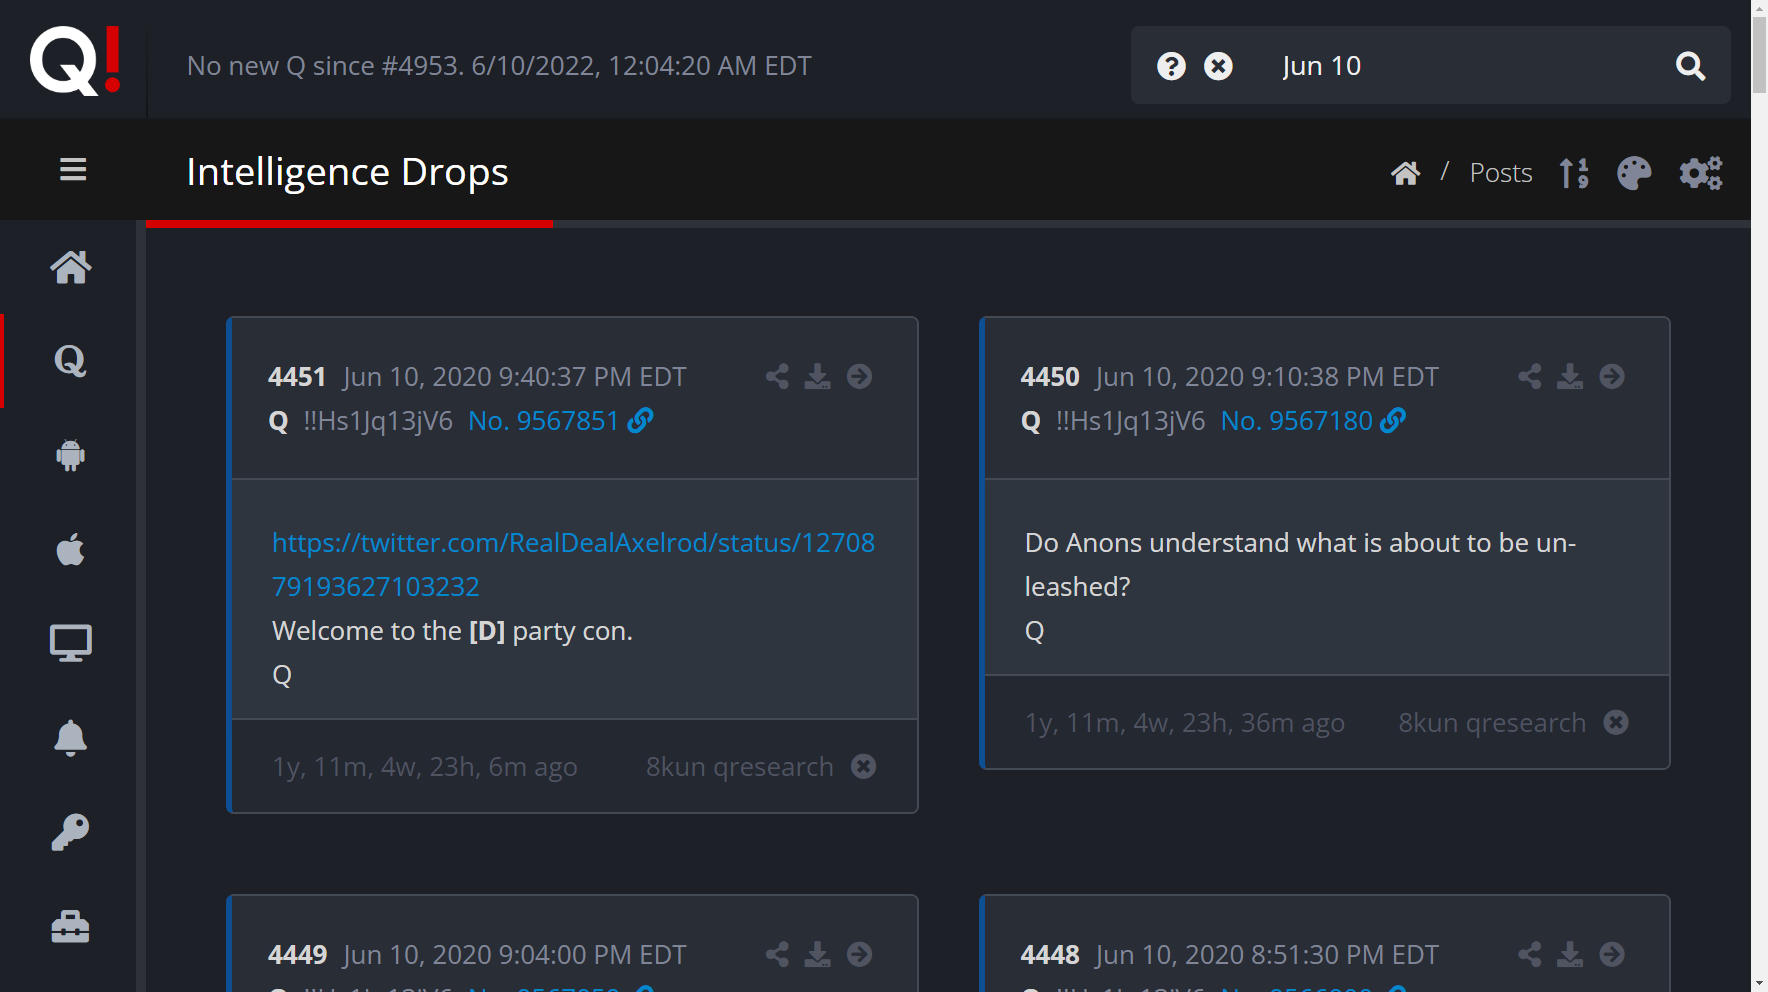1768x992 pixels.
Task: Click the search magnifier button
Action: point(1690,66)
